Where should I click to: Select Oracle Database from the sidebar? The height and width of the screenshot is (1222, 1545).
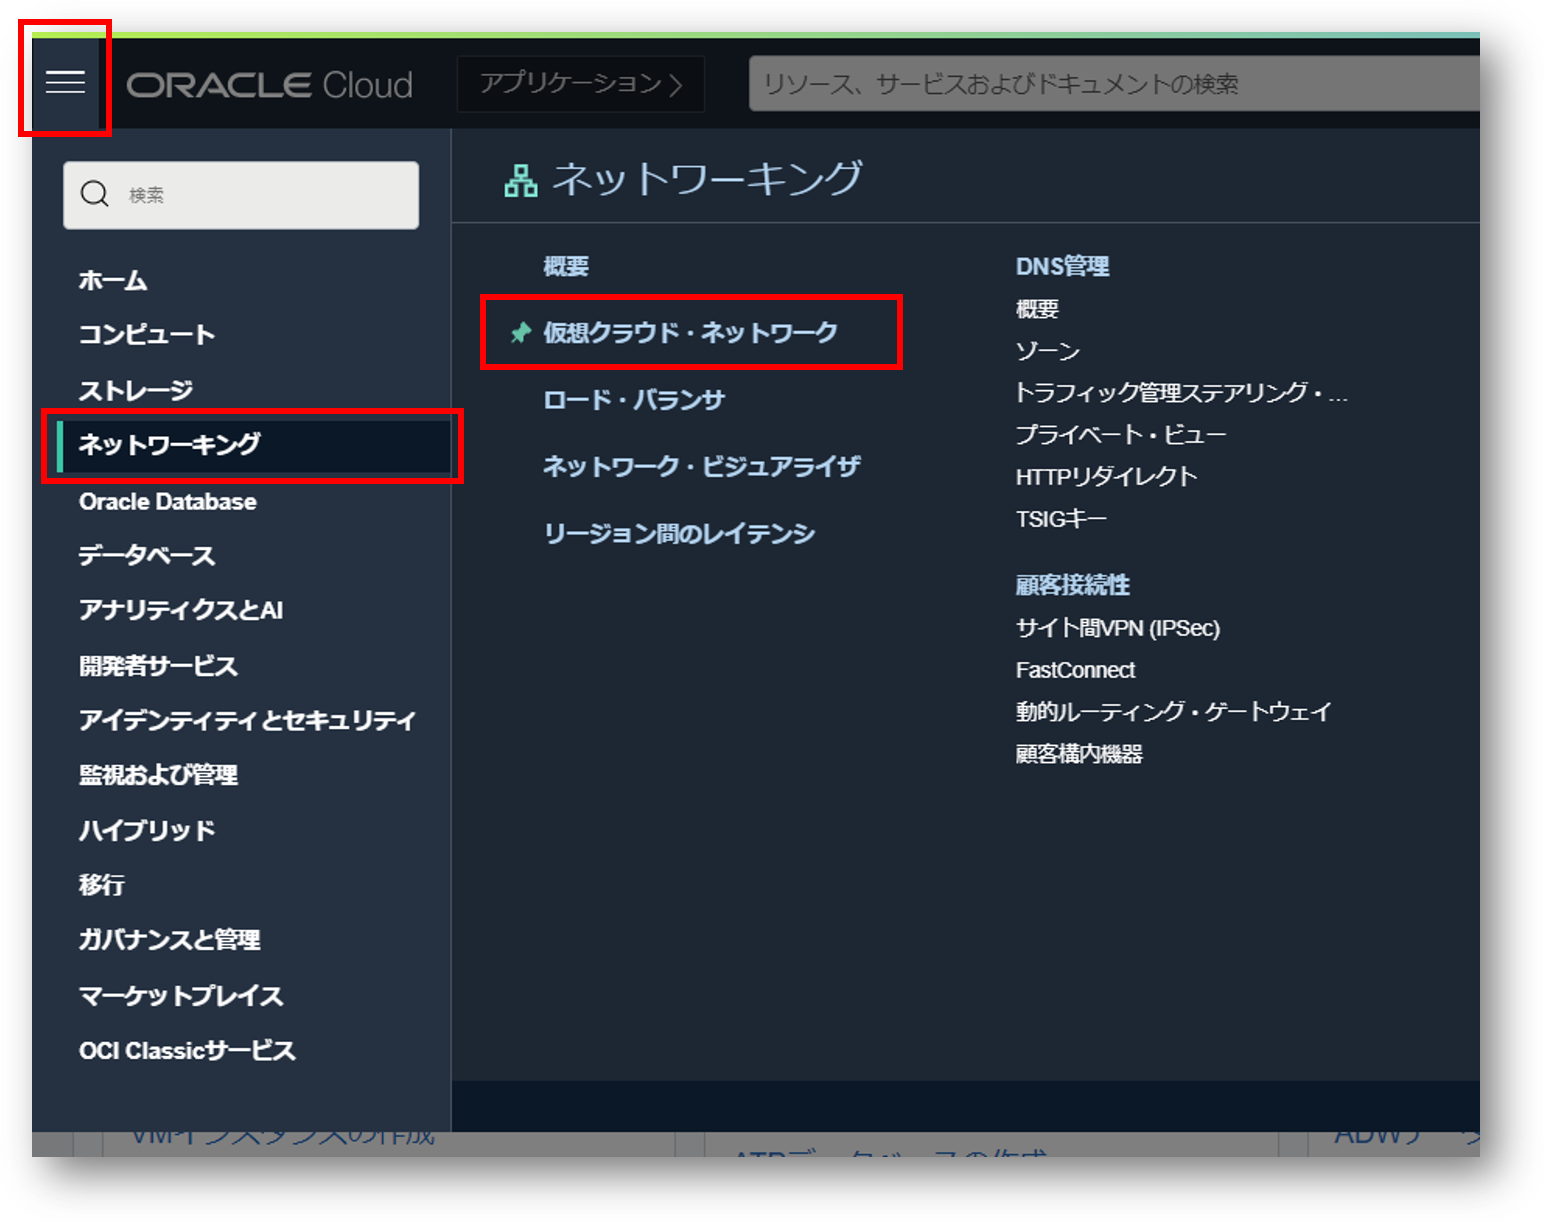(x=165, y=502)
